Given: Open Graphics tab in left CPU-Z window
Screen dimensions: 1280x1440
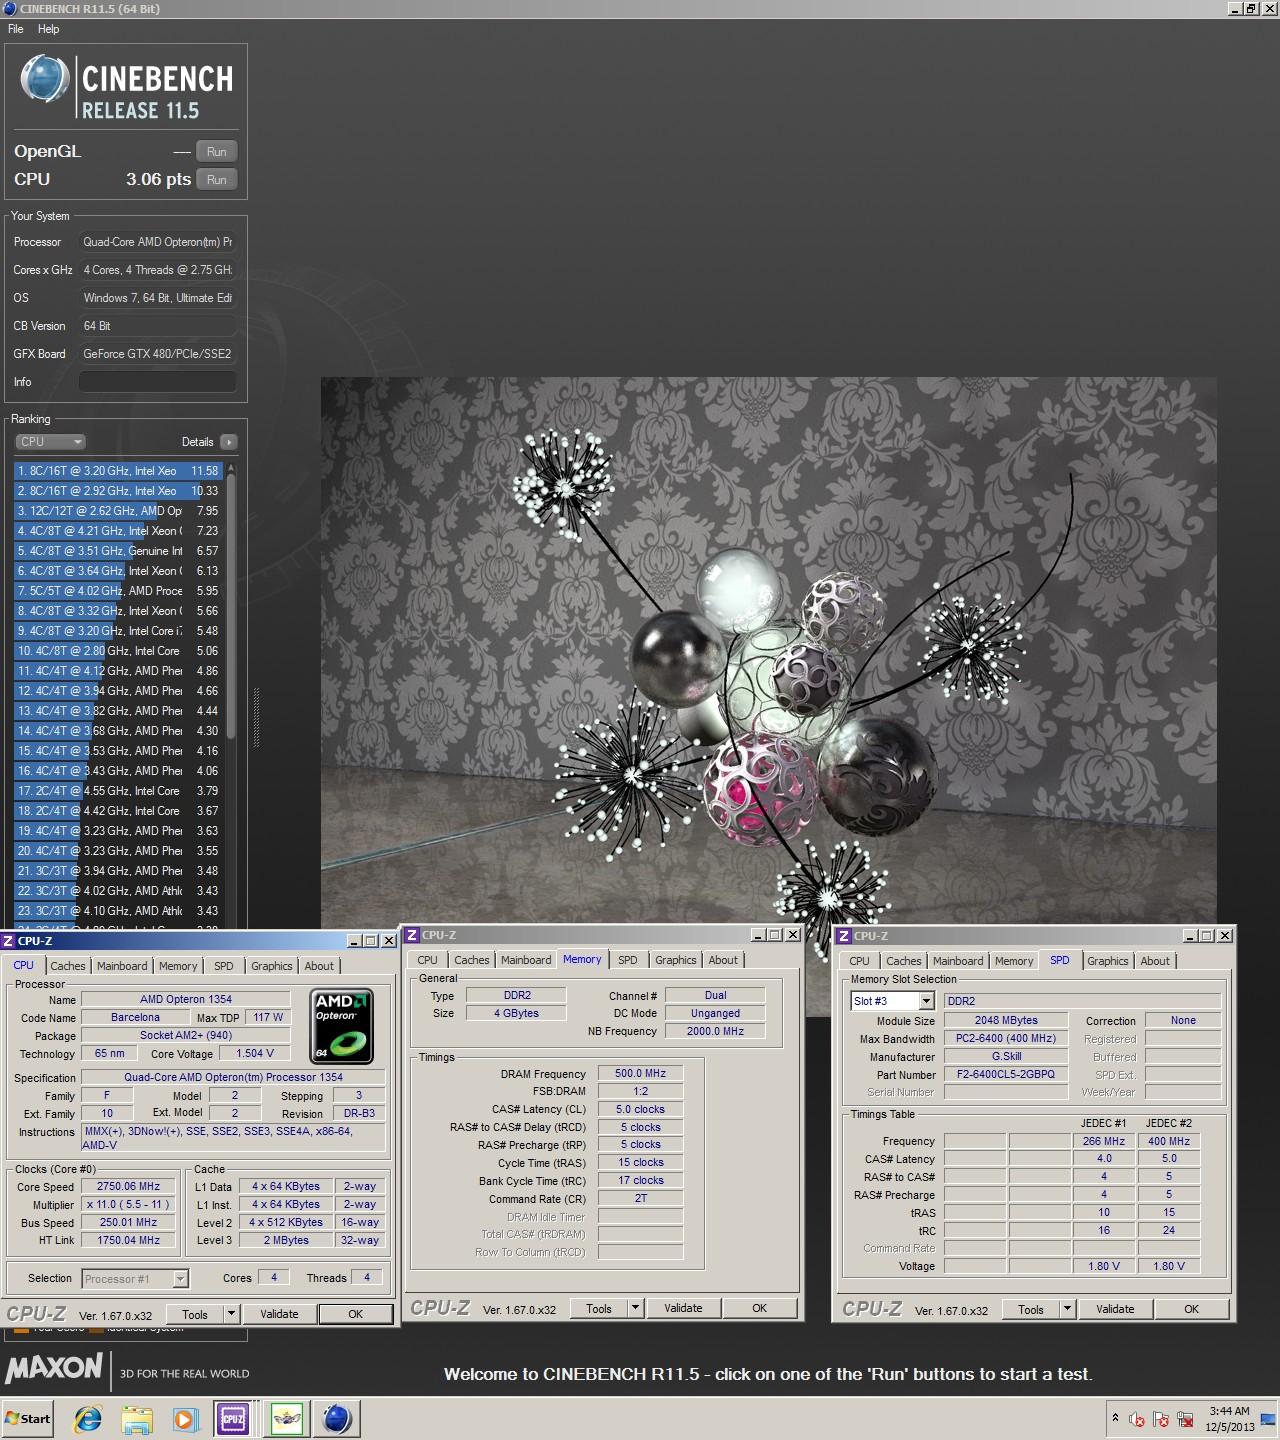Looking at the screenshot, I should point(272,966).
